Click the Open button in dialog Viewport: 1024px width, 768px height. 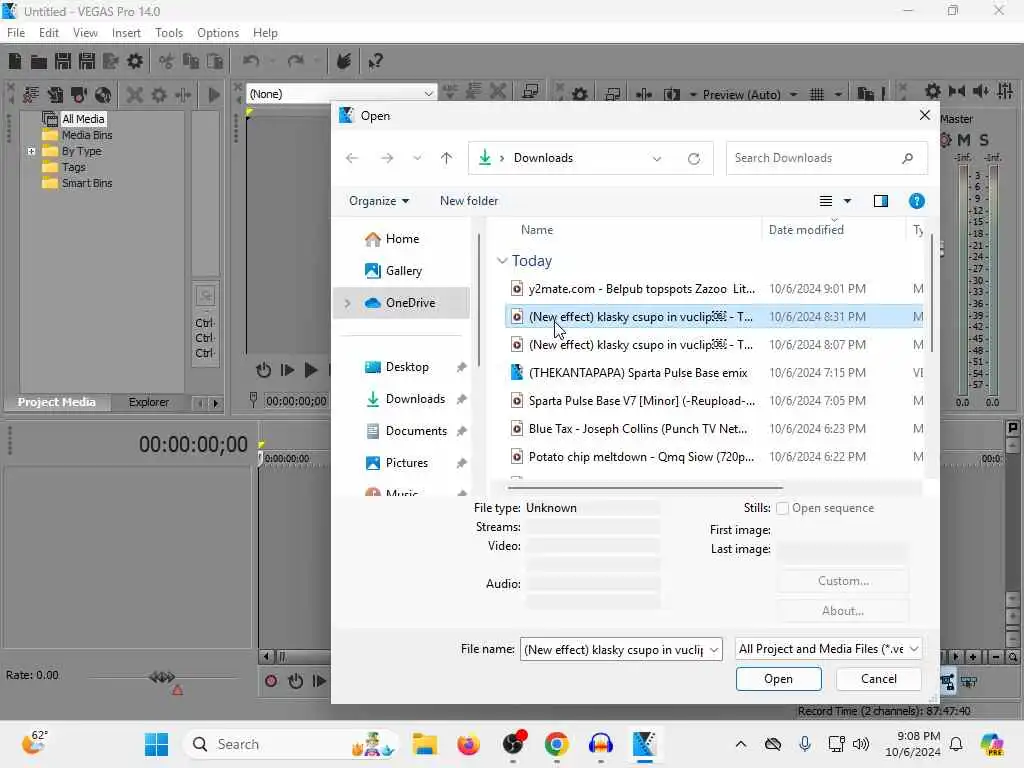click(x=778, y=679)
